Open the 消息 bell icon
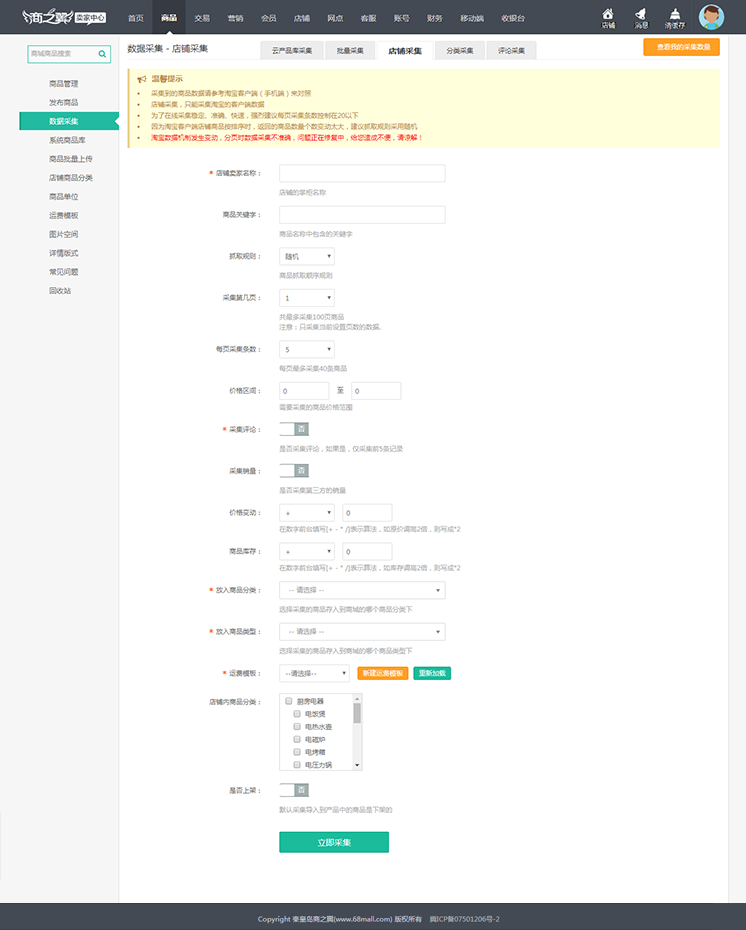This screenshot has height=930, width=746. tap(641, 16)
